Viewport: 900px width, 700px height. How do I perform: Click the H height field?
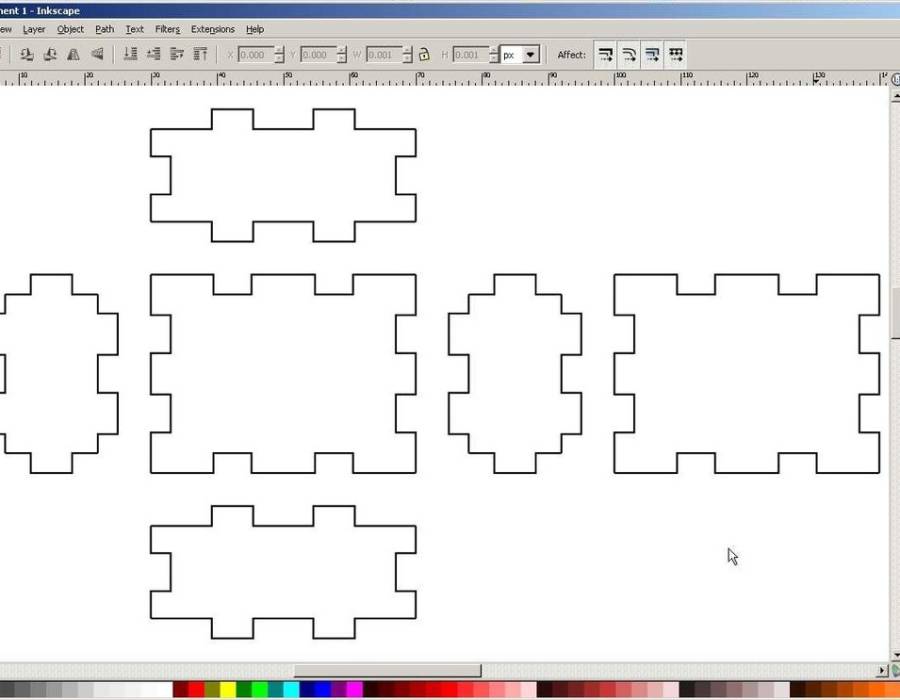point(471,55)
